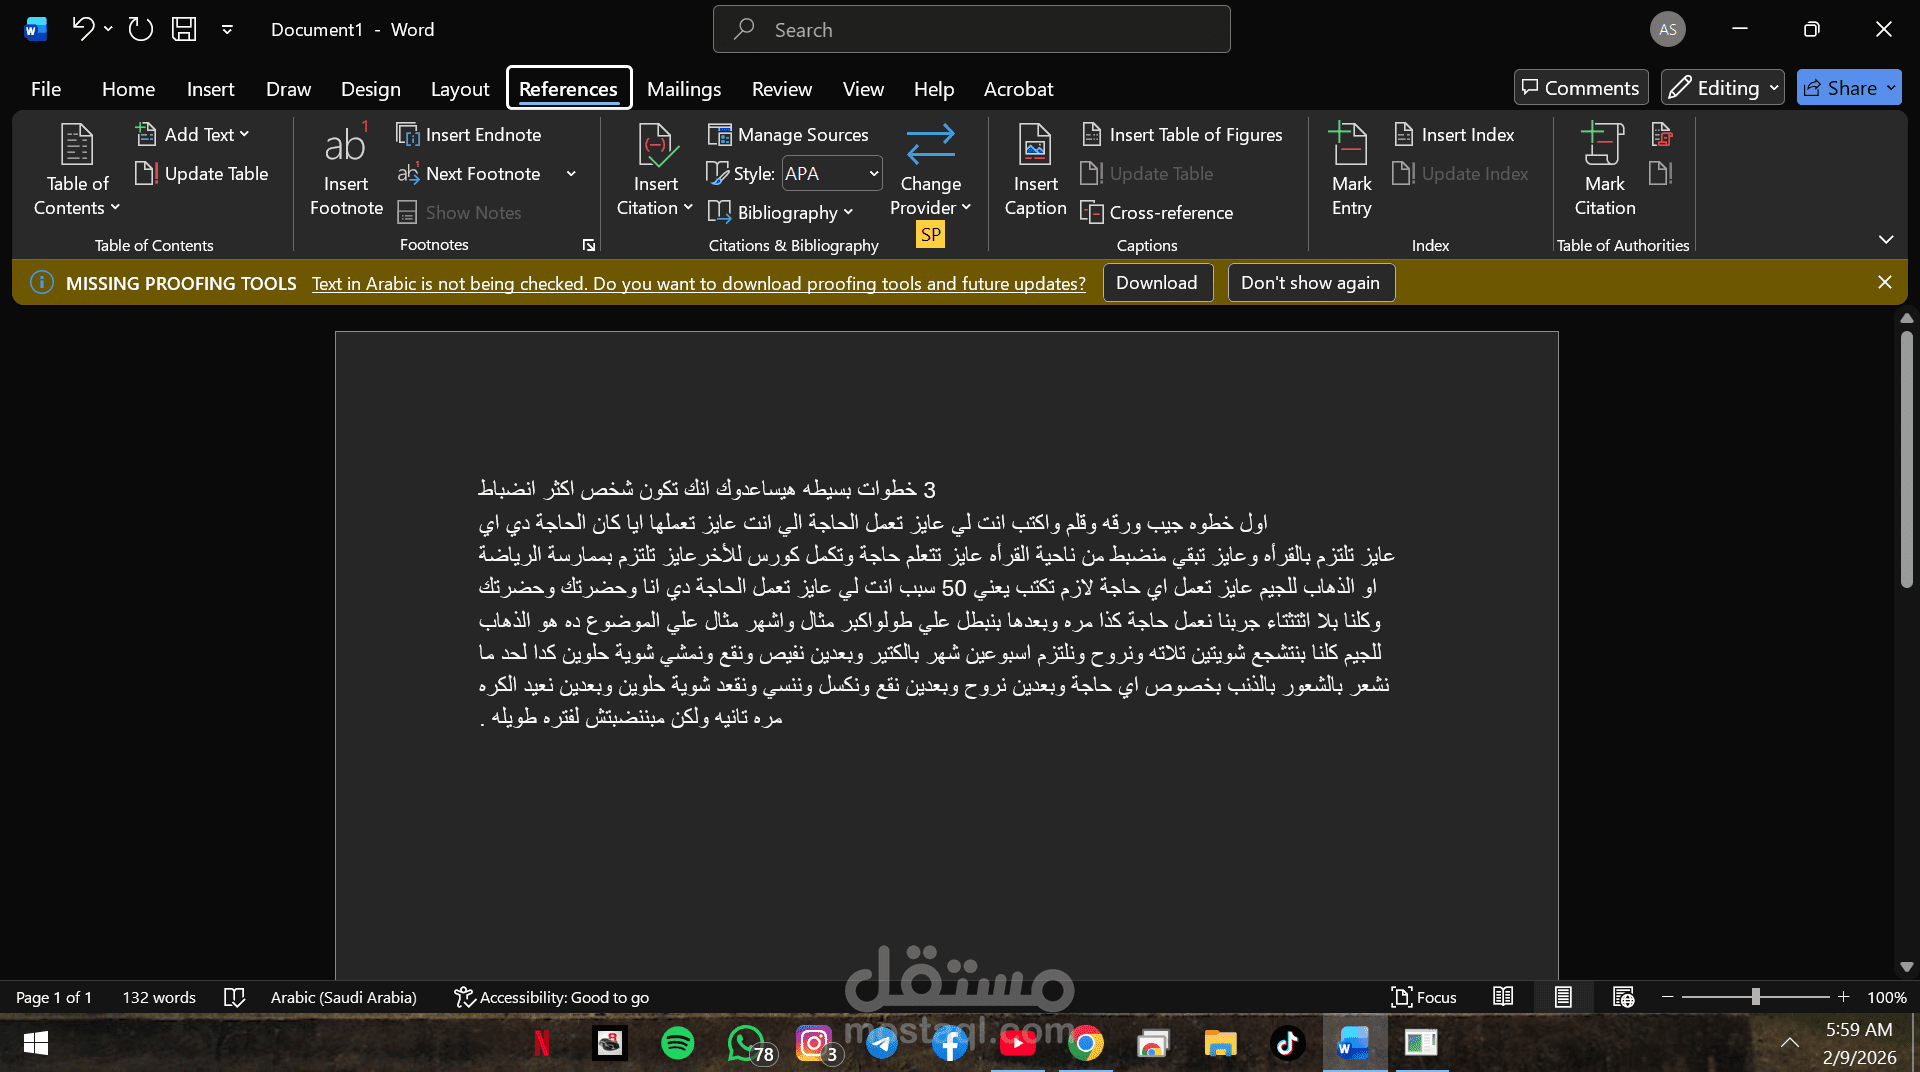This screenshot has width=1920, height=1072.
Task: Open Manage Sources dialog
Action: [788, 134]
